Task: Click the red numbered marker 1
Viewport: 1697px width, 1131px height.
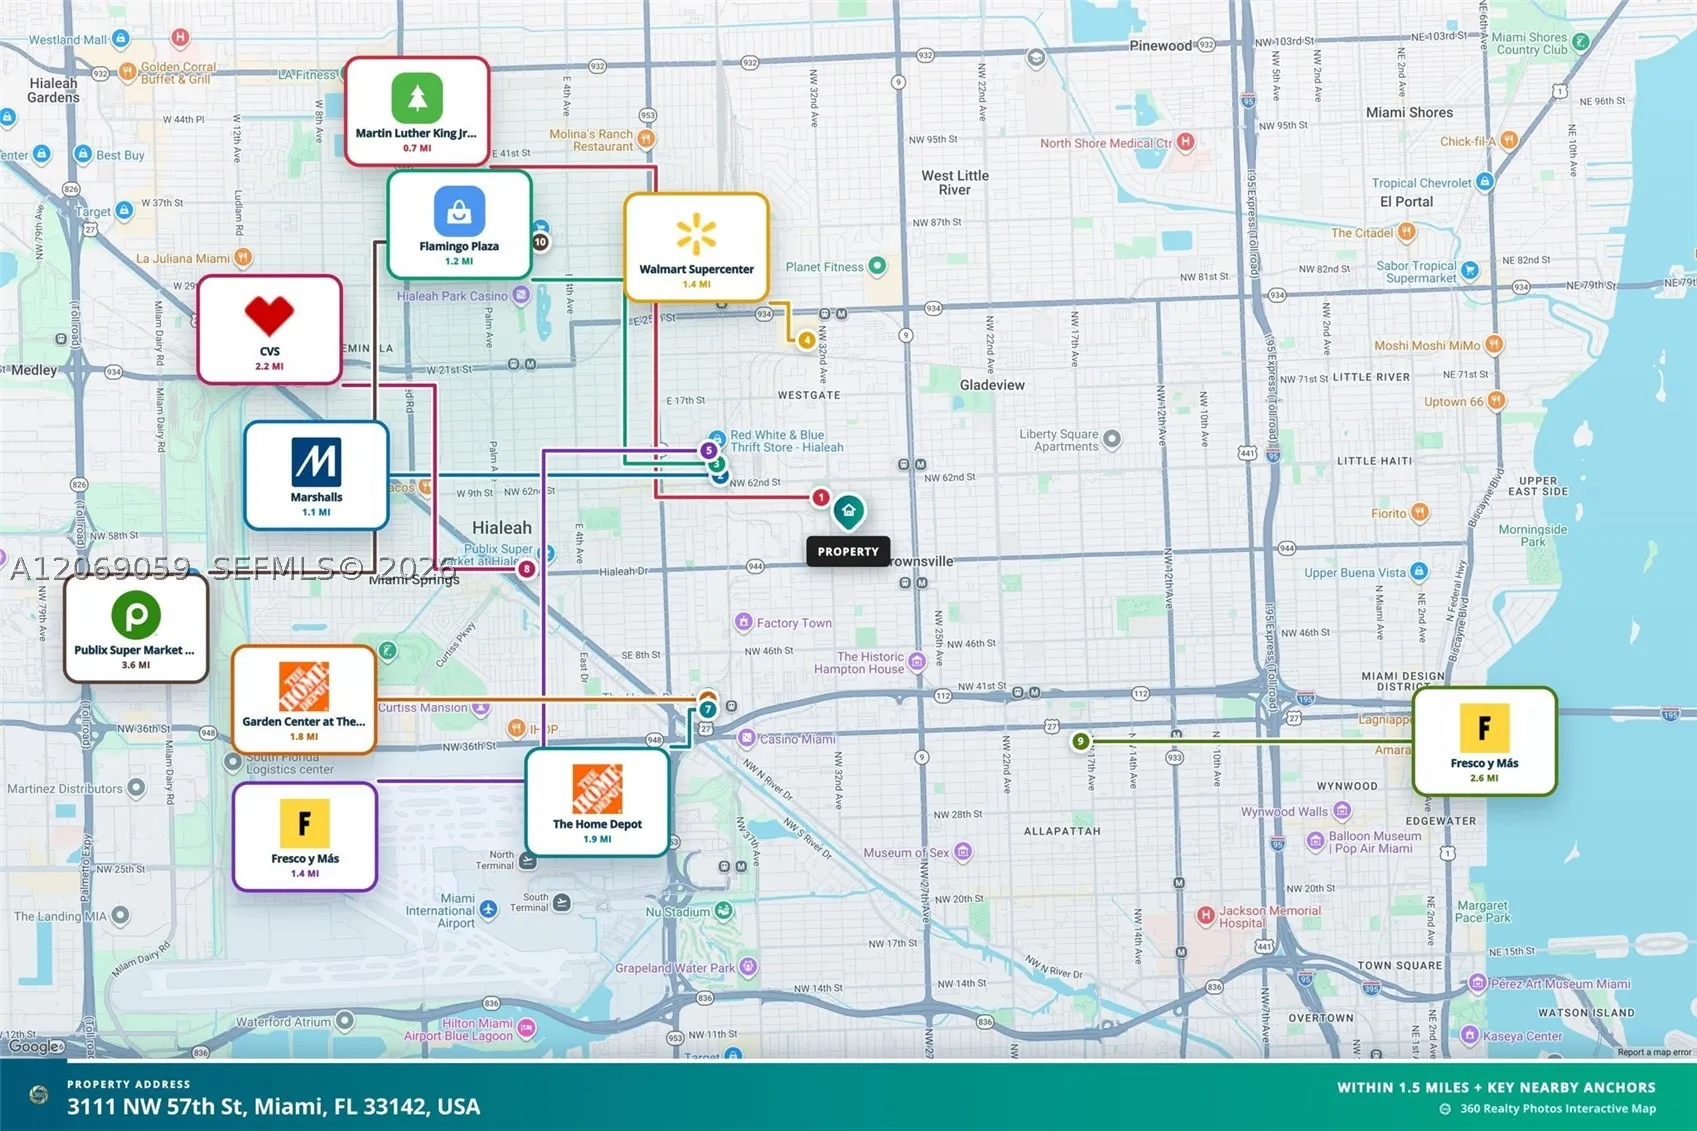Action: tap(821, 497)
